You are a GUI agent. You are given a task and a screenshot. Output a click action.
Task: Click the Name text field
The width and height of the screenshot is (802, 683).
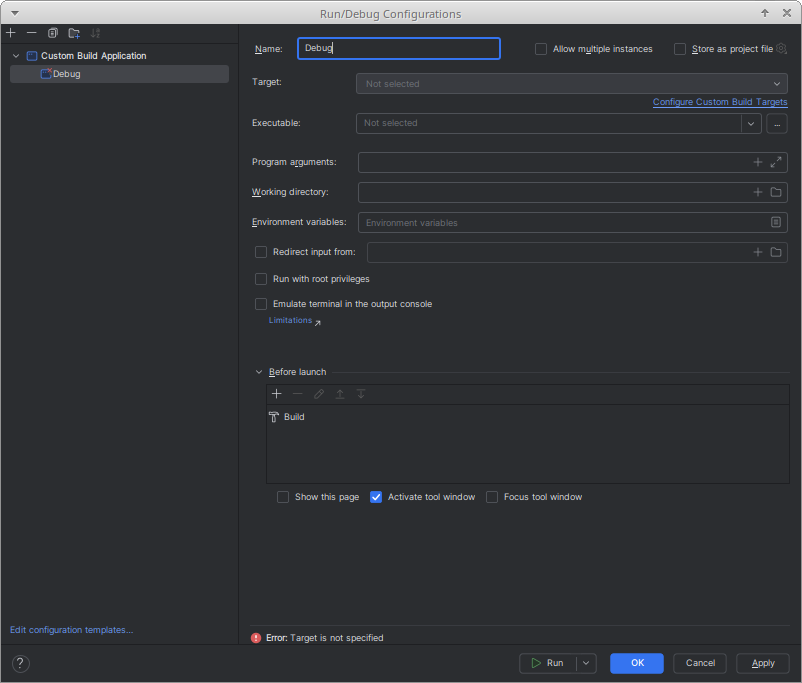398,49
